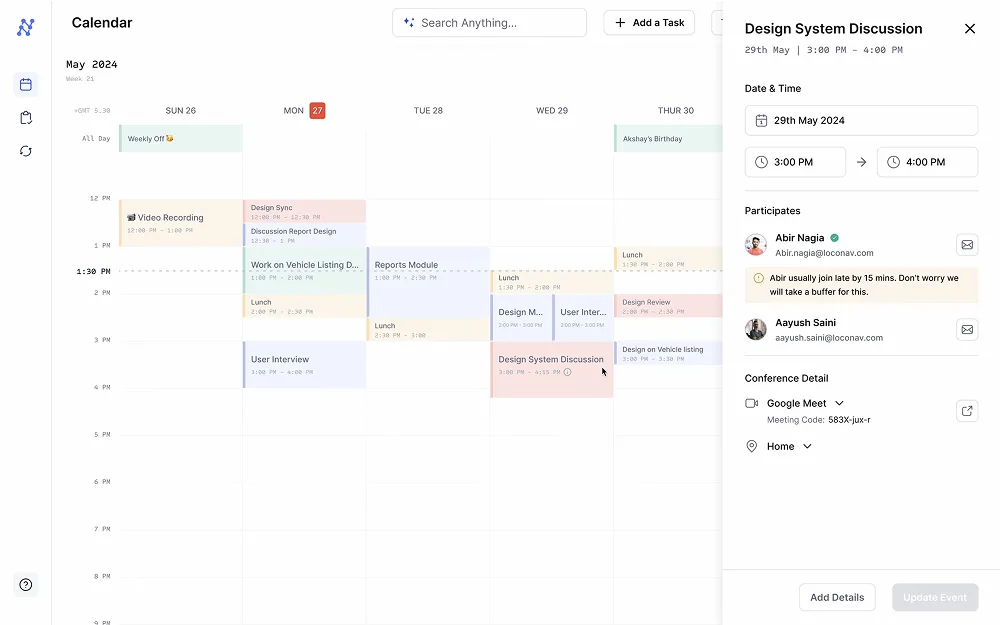Open Monday's User Interview event

point(304,365)
